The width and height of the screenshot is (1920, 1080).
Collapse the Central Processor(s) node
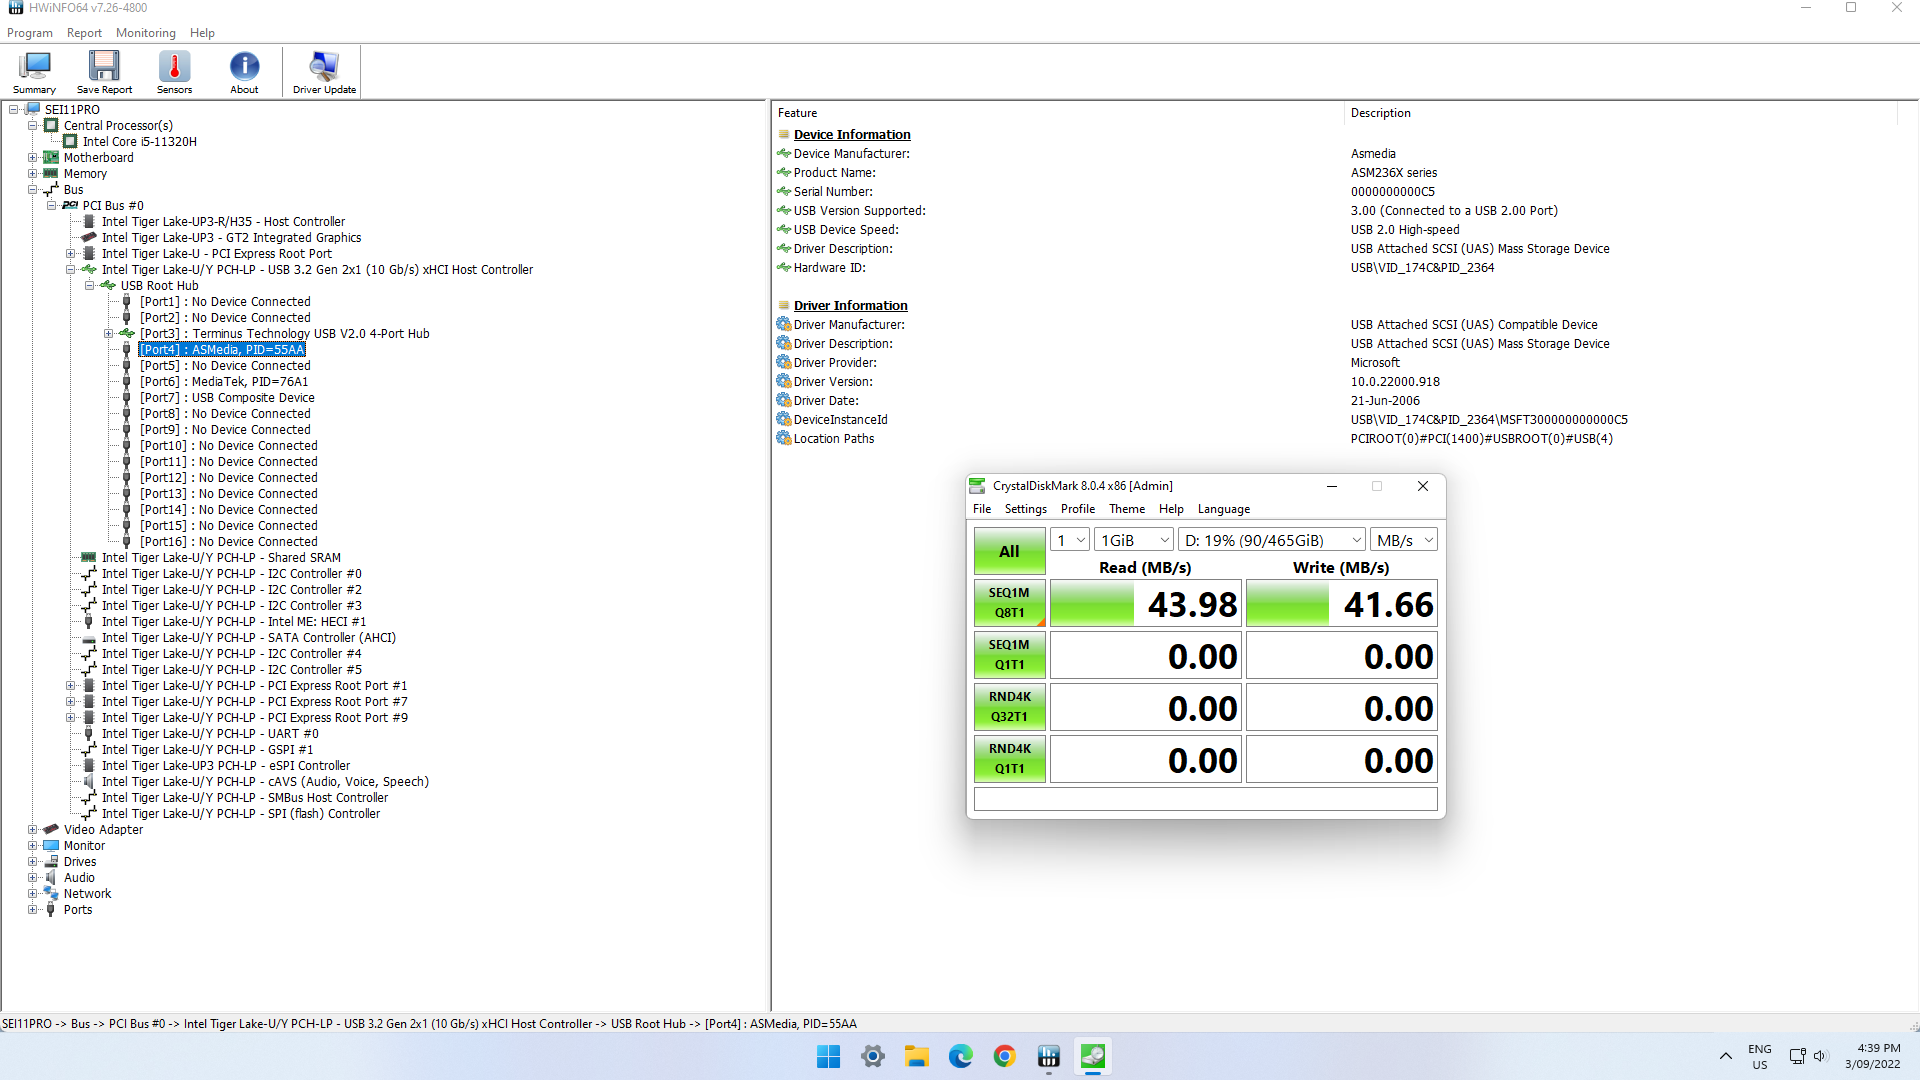pyautogui.click(x=32, y=126)
